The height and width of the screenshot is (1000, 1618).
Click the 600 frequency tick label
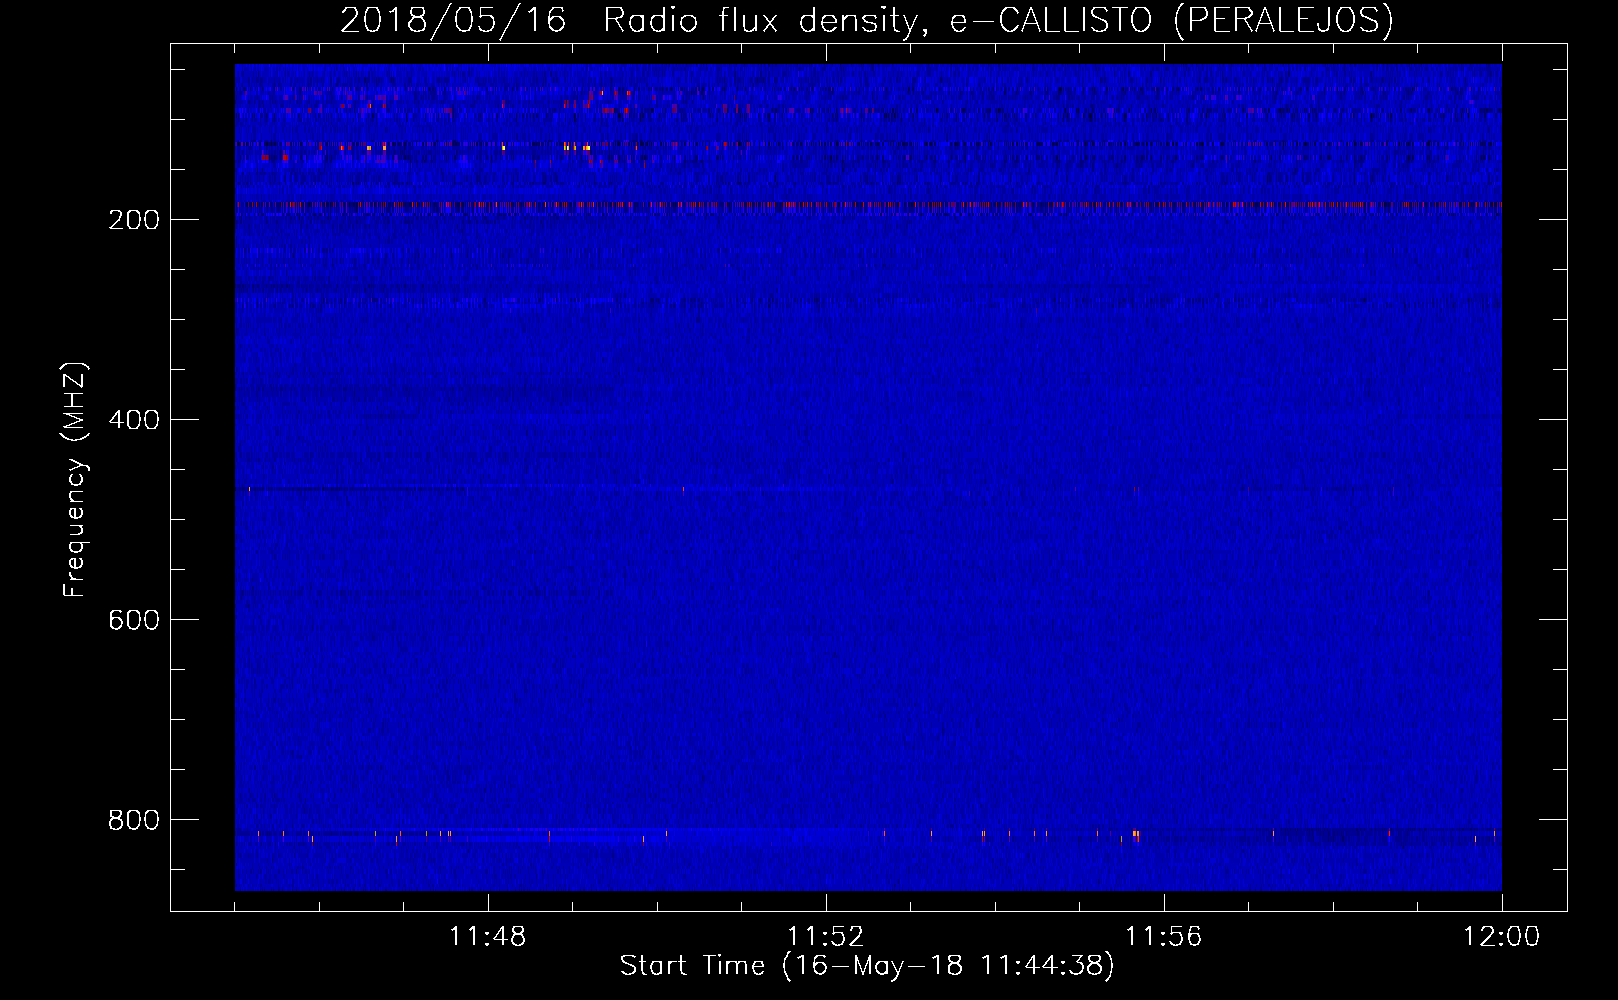(x=133, y=620)
